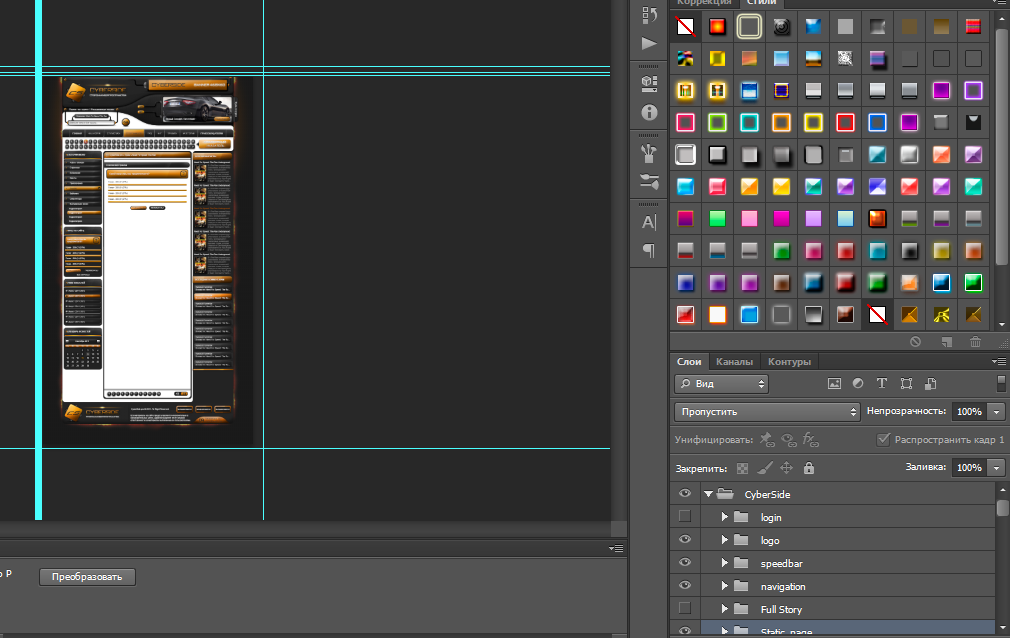Open the Вид layer filter dropdown
Image resolution: width=1010 pixels, height=638 pixels.
pyautogui.click(x=721, y=383)
